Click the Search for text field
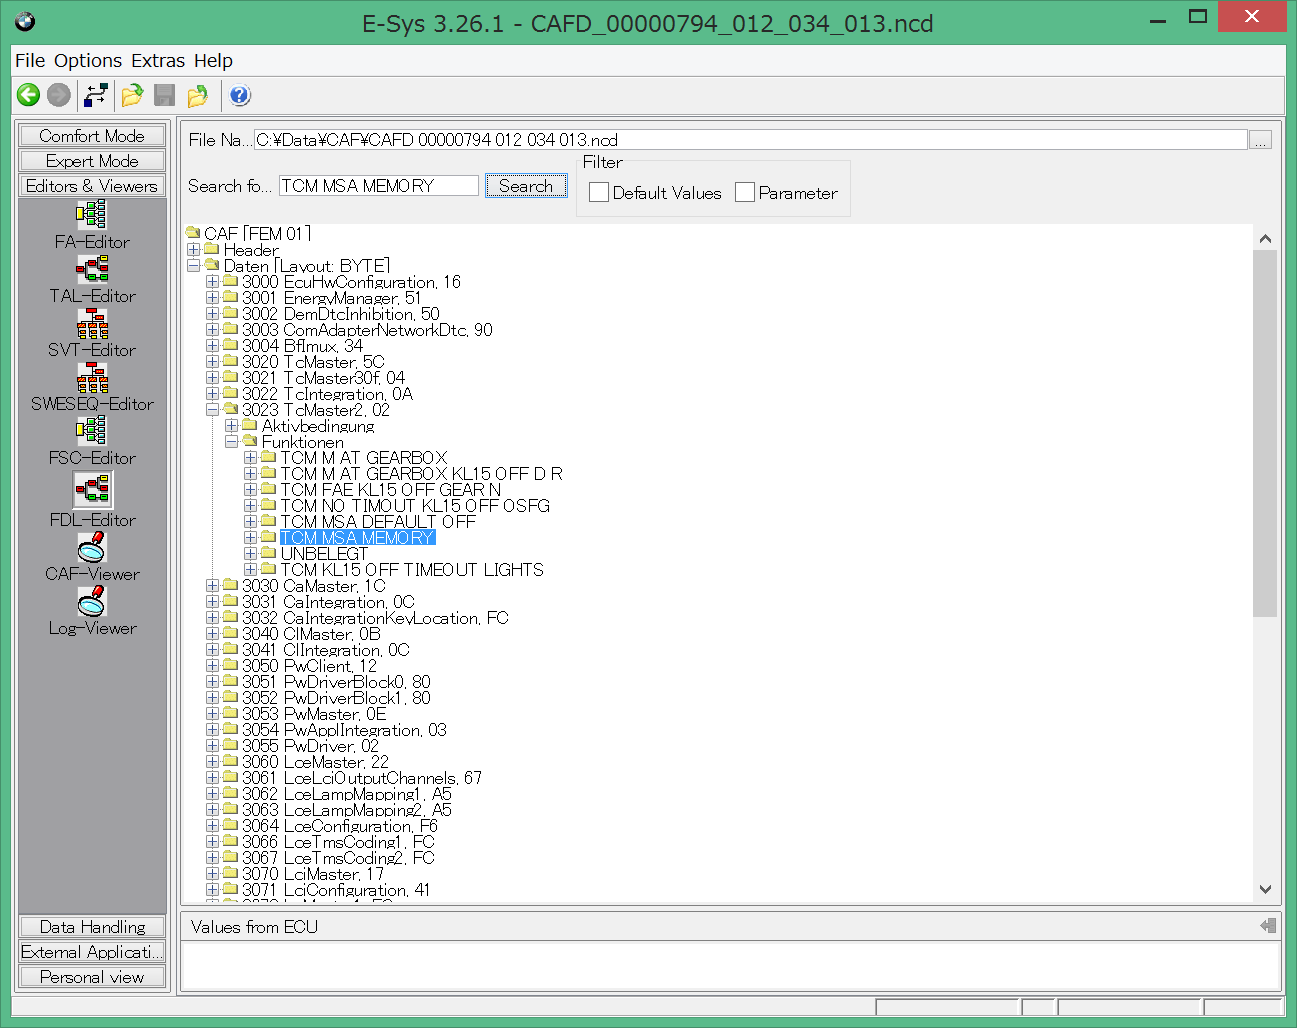 click(378, 186)
